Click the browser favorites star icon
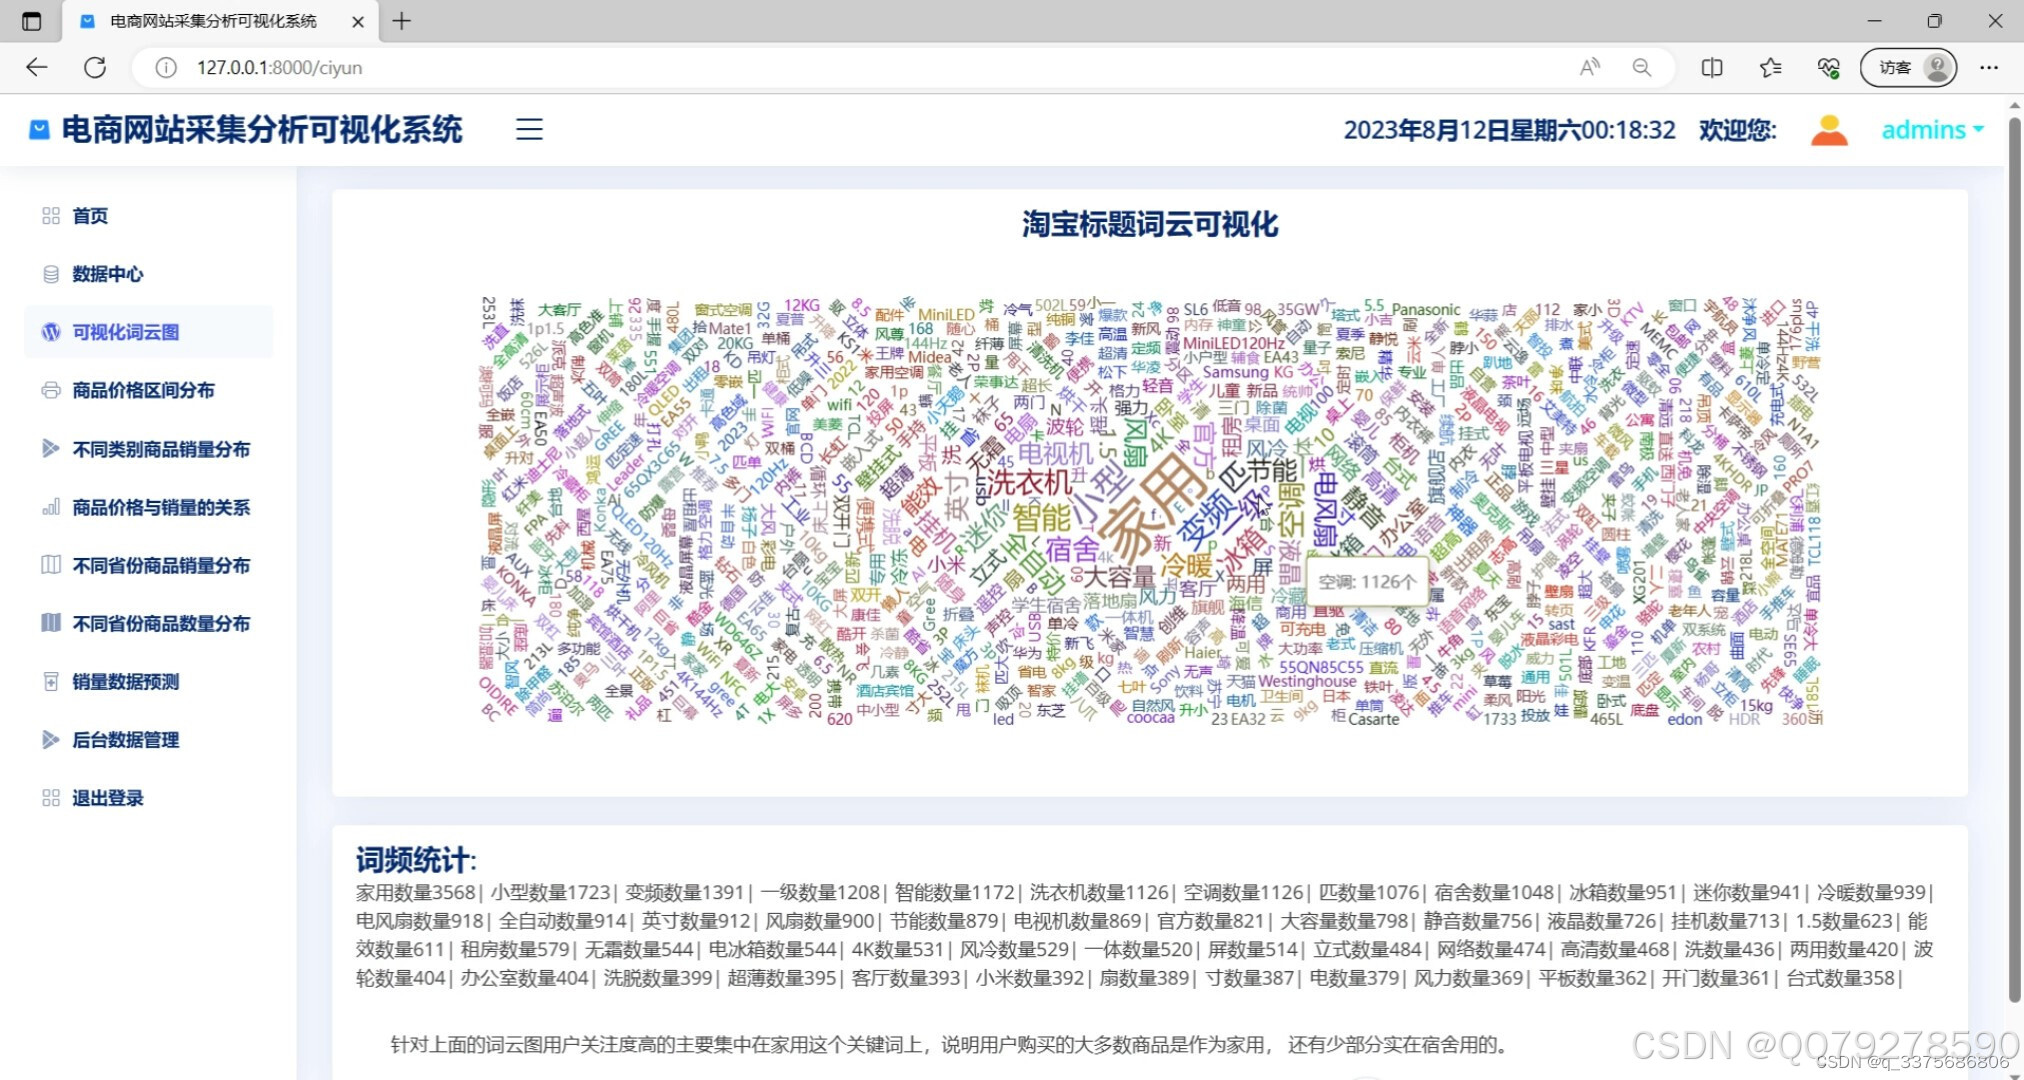 pyautogui.click(x=1770, y=67)
